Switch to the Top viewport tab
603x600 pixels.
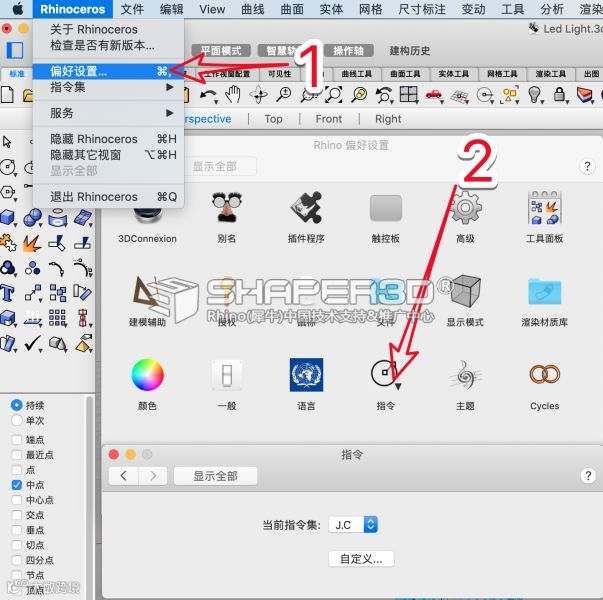point(273,119)
